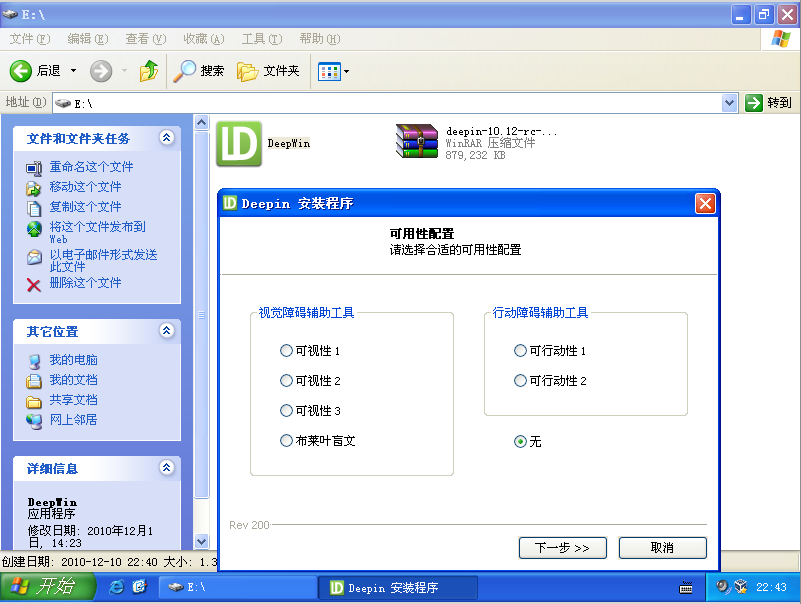
Task: Click the second quick launch icon
Action: point(139,587)
